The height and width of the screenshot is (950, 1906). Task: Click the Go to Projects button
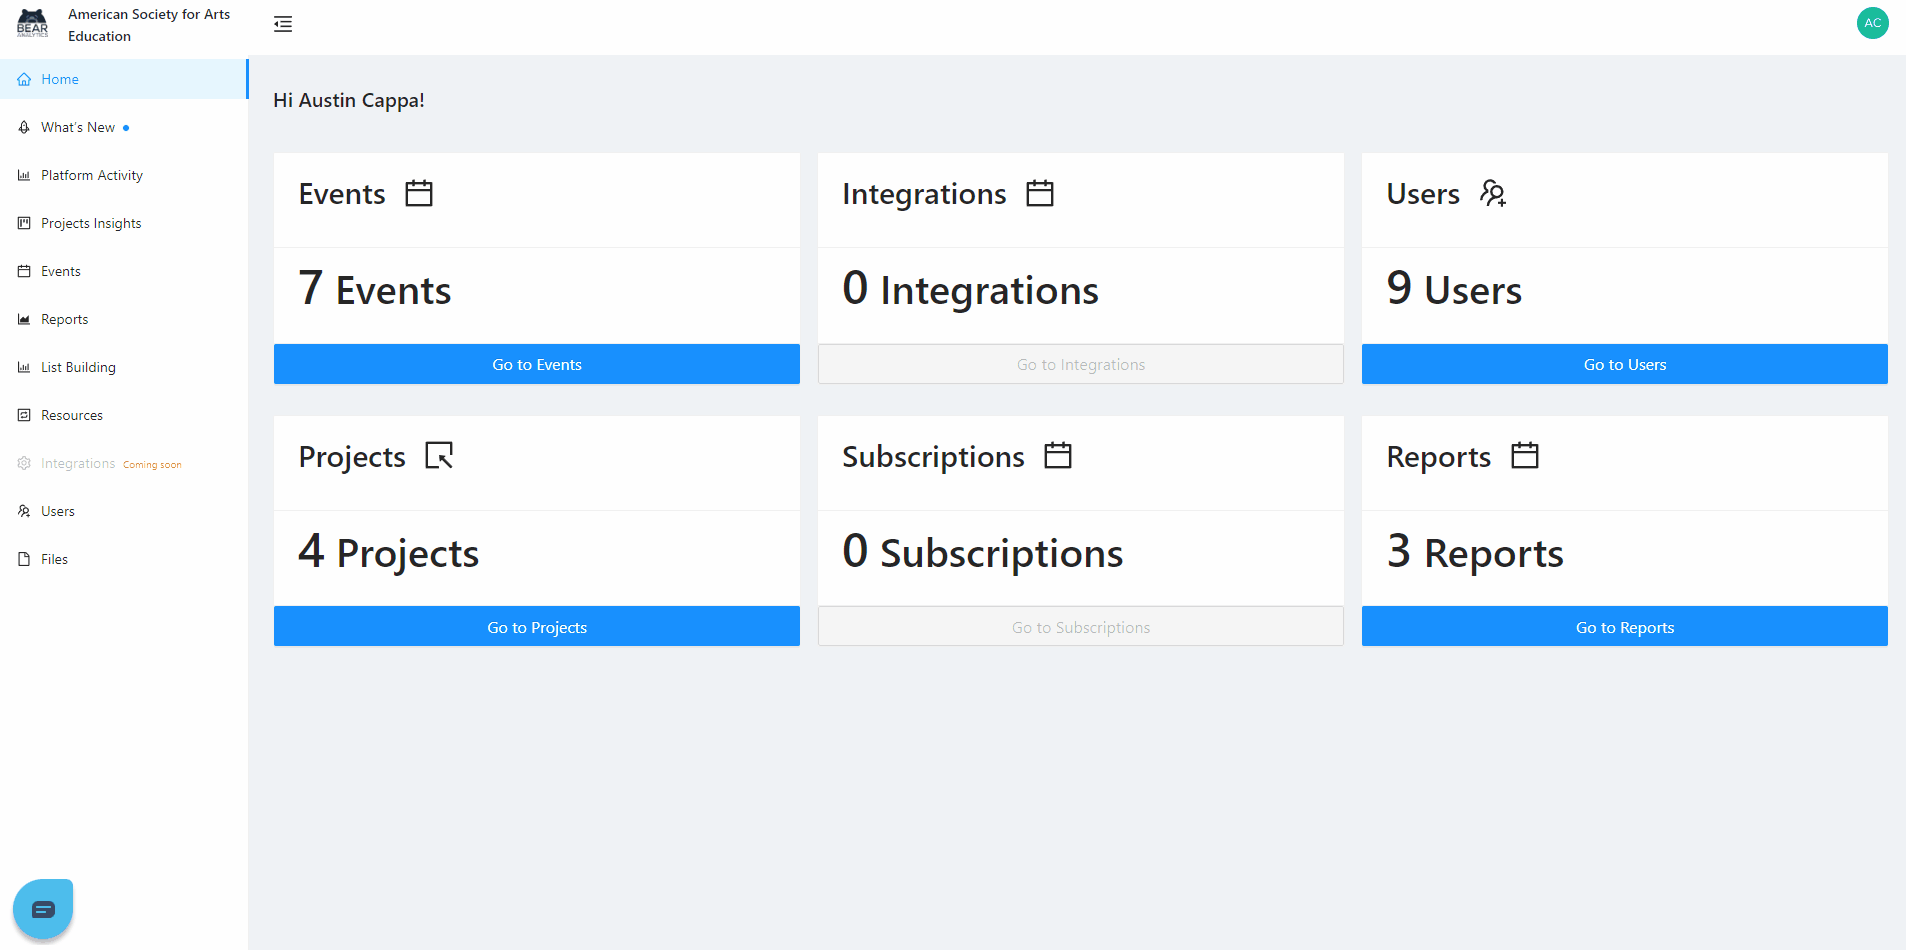pos(537,627)
